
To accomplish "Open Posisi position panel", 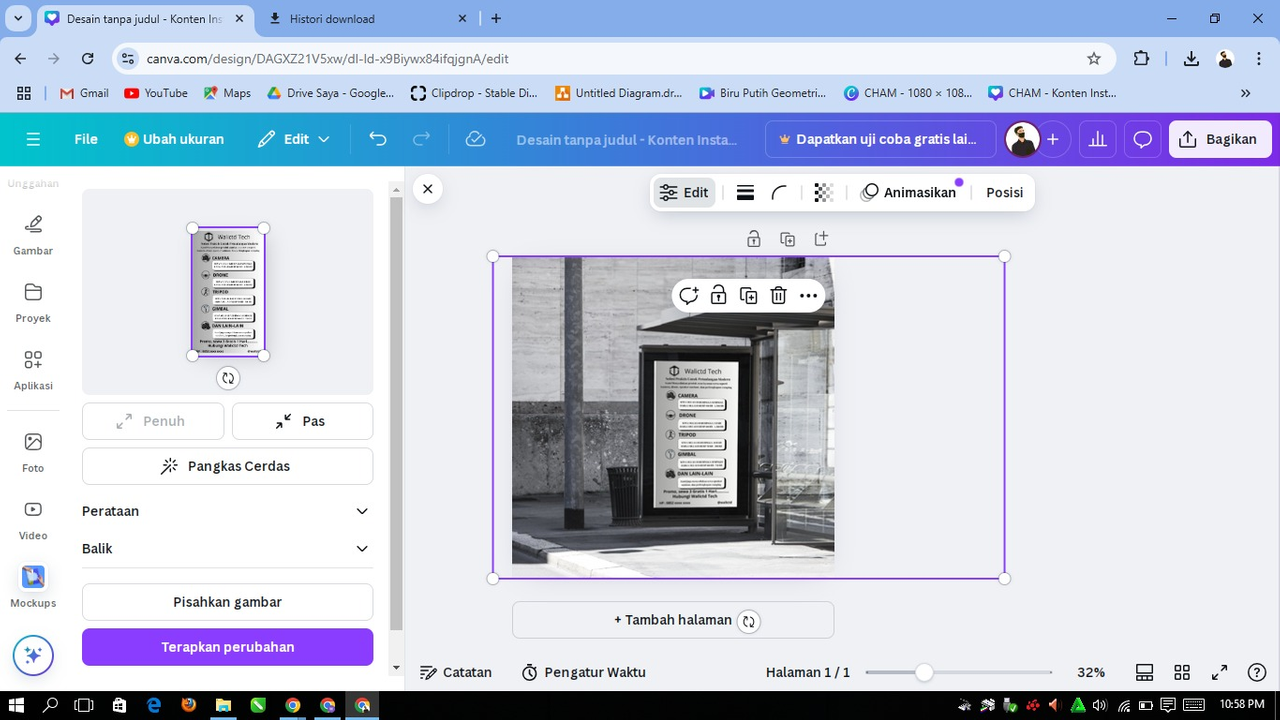I will coord(1004,193).
